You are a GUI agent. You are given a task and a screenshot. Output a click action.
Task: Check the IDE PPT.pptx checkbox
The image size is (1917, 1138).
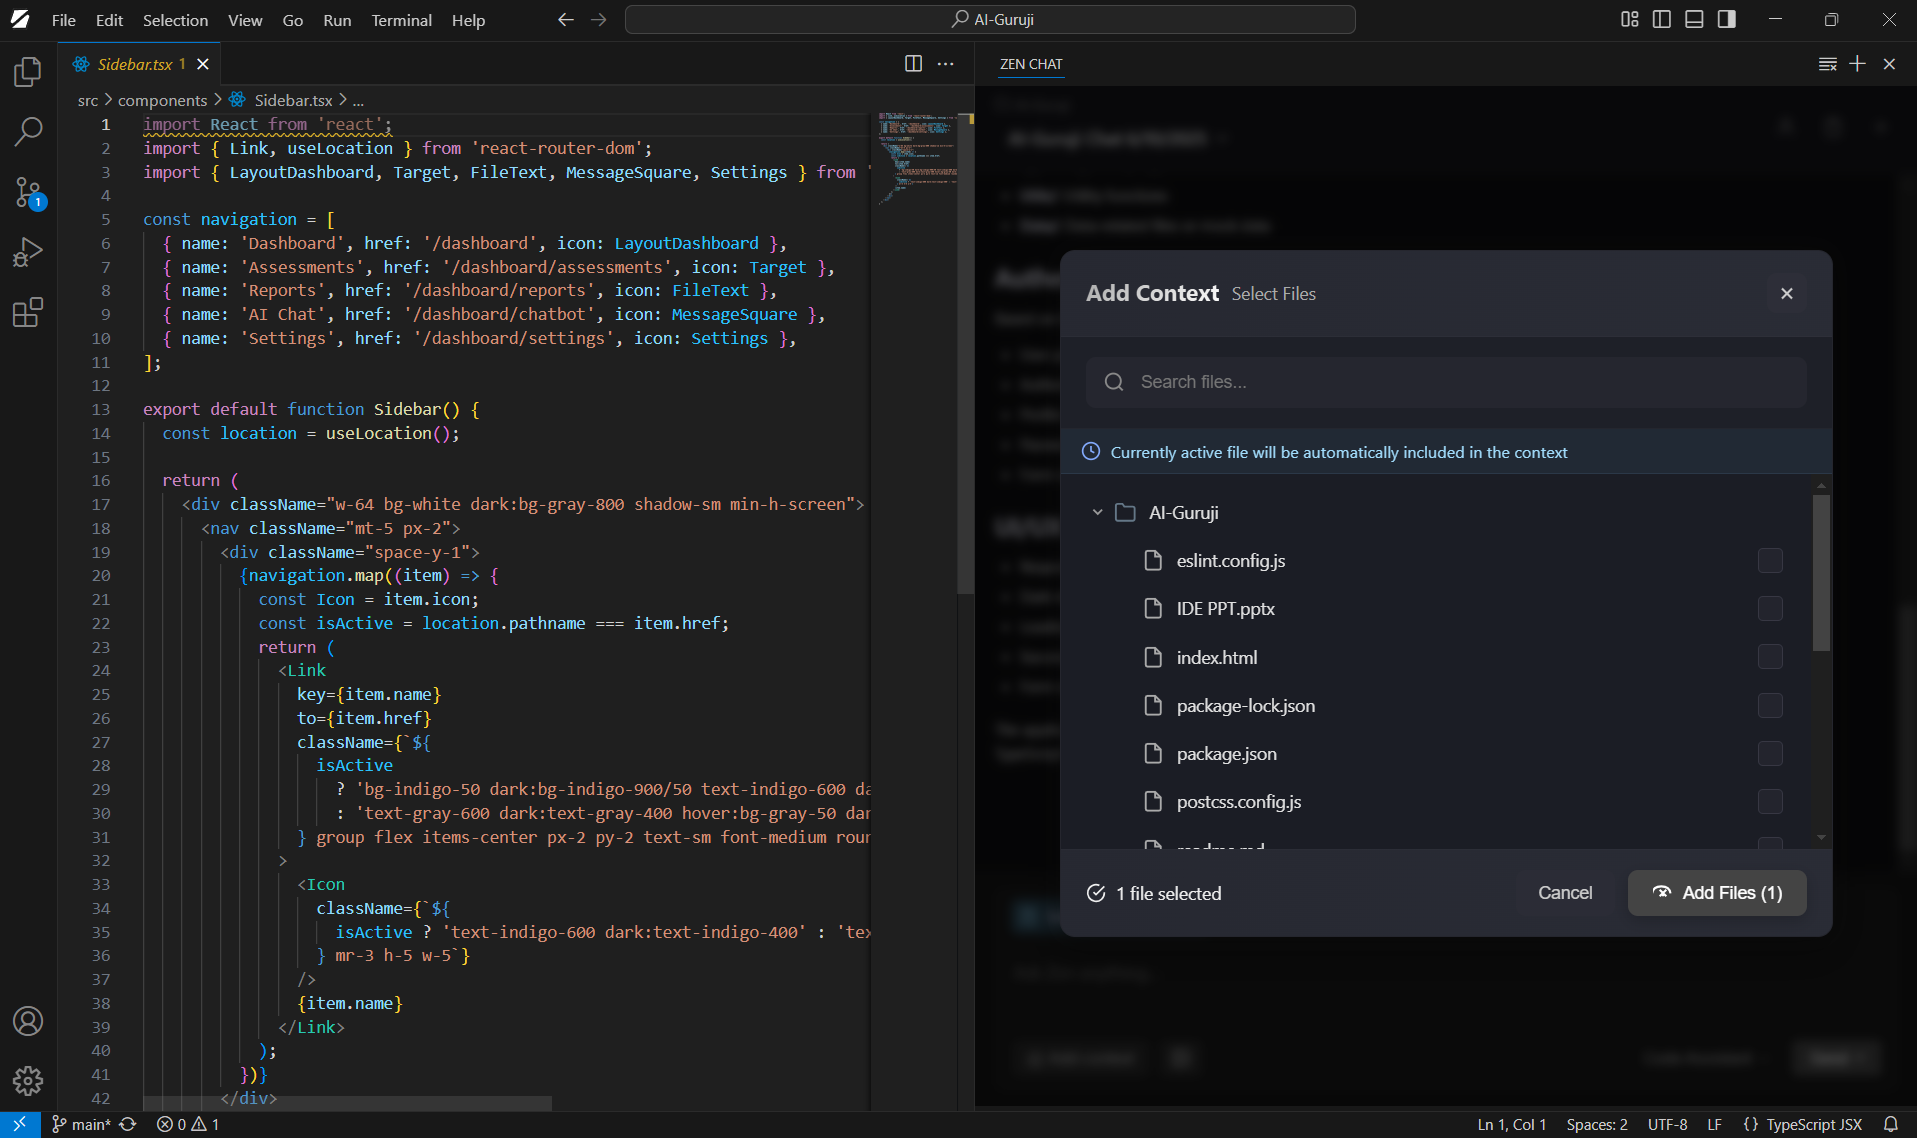tap(1770, 609)
